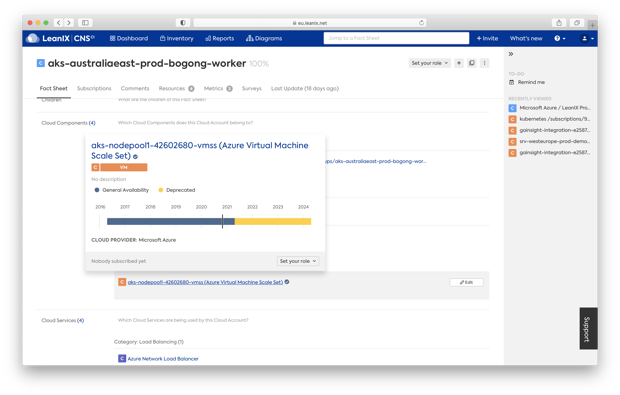620x395 pixels.
Task: Toggle the Safari sidebar button
Action: [x=85, y=23]
